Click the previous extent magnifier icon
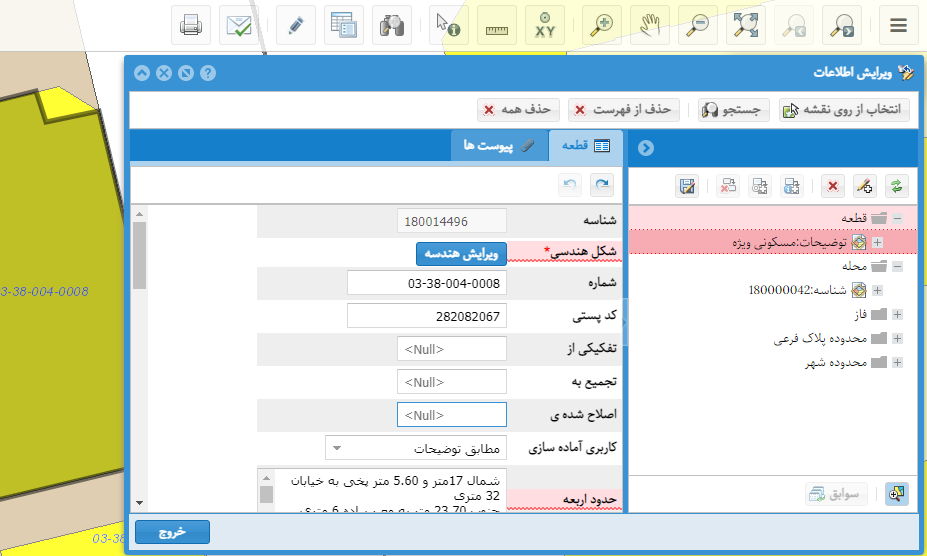This screenshot has width=927, height=556. pyautogui.click(x=793, y=25)
